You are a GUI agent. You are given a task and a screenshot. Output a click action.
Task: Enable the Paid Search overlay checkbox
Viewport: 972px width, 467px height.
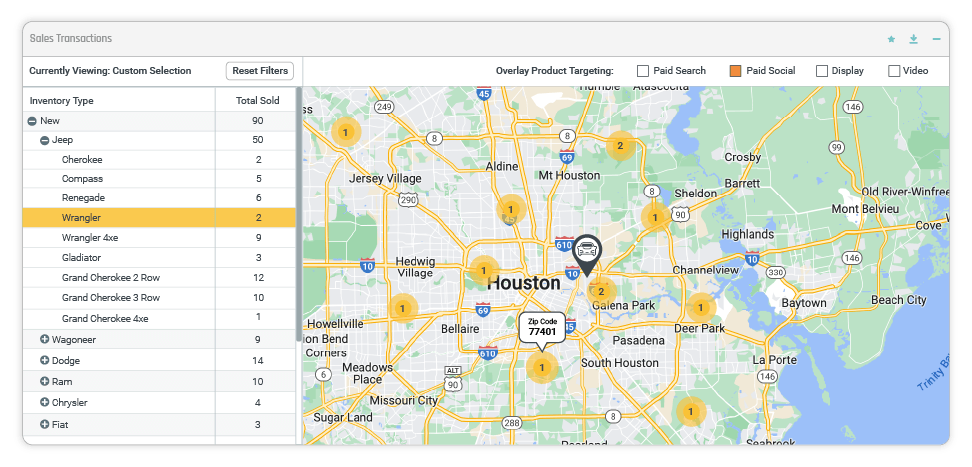click(x=643, y=71)
